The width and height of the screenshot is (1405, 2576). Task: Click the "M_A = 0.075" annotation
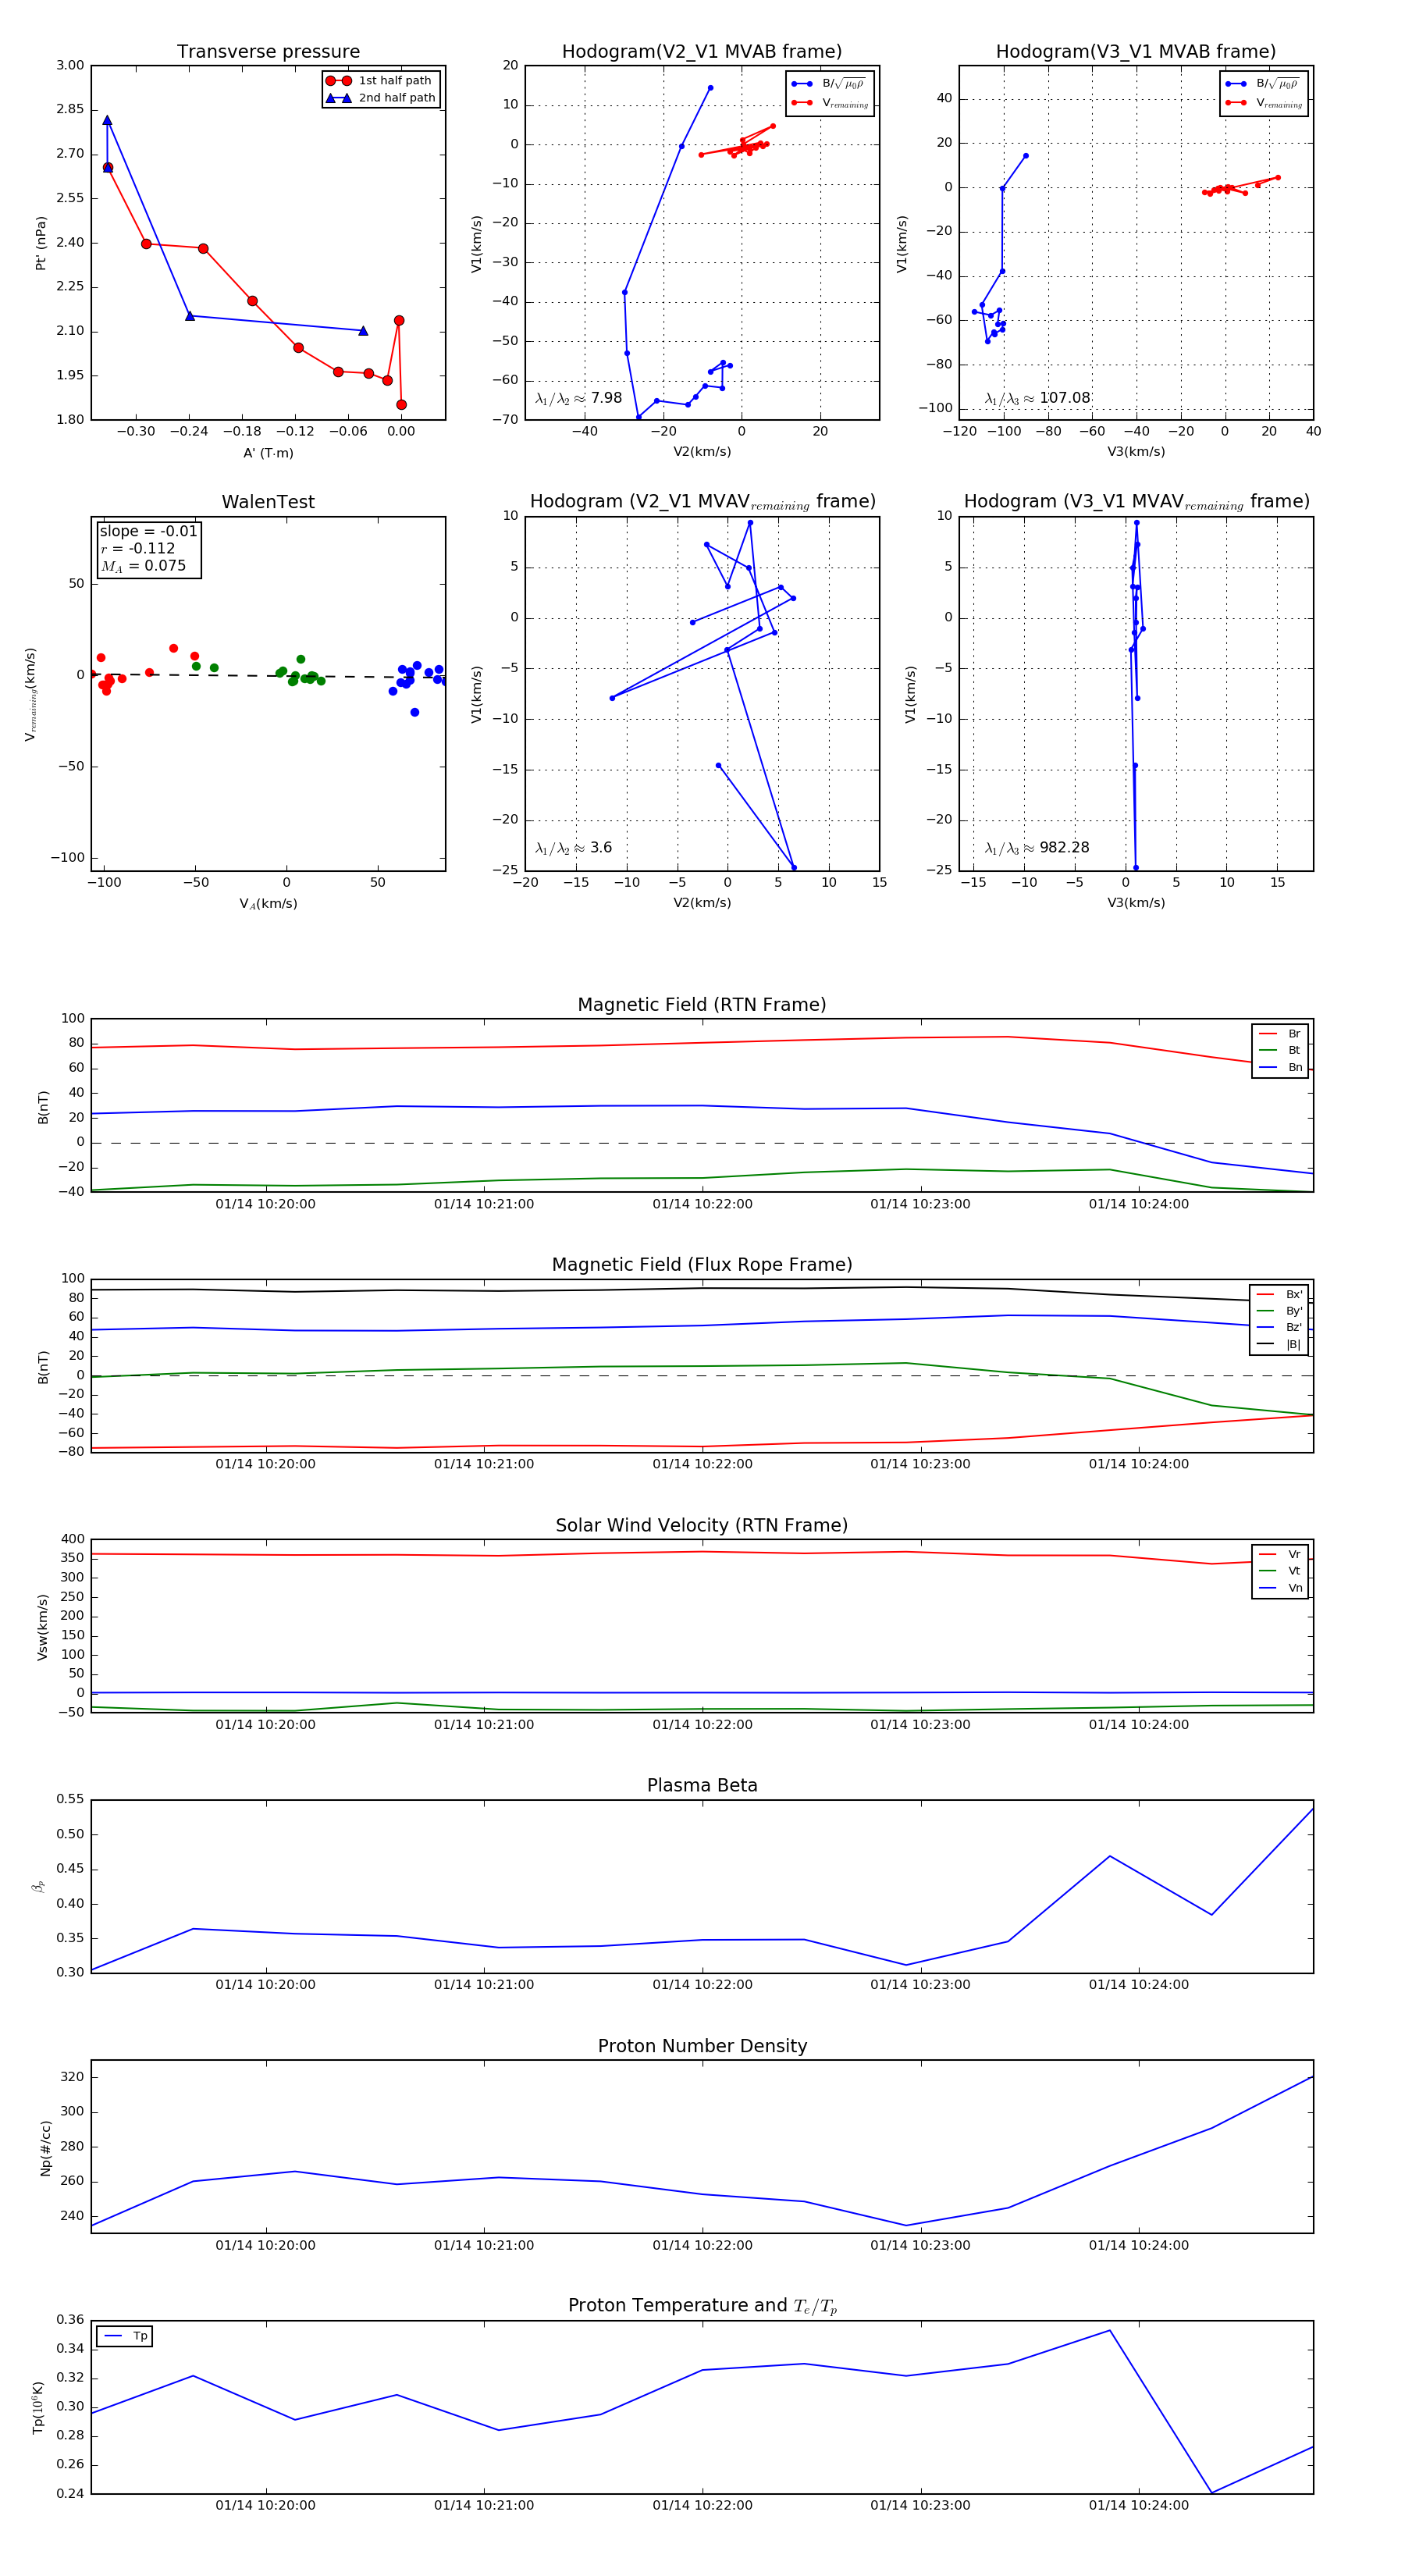tap(143, 566)
